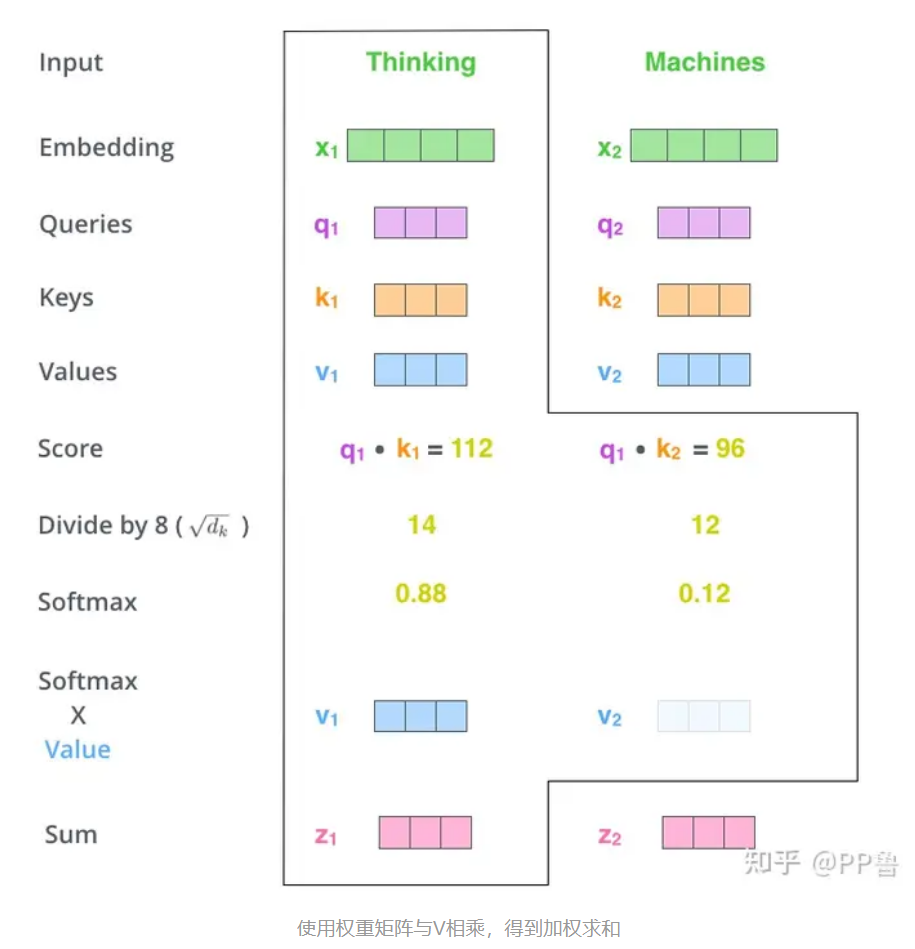
Task: Select the purple q2 query vector
Action: (704, 223)
